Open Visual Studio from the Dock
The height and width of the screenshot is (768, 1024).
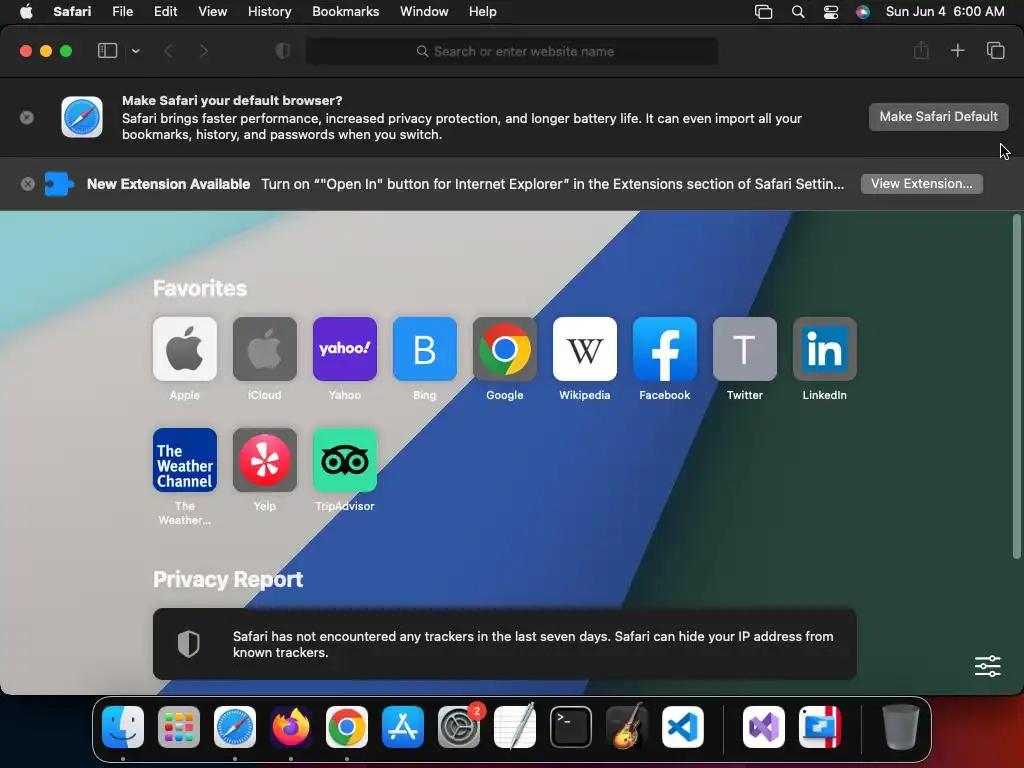[764, 727]
